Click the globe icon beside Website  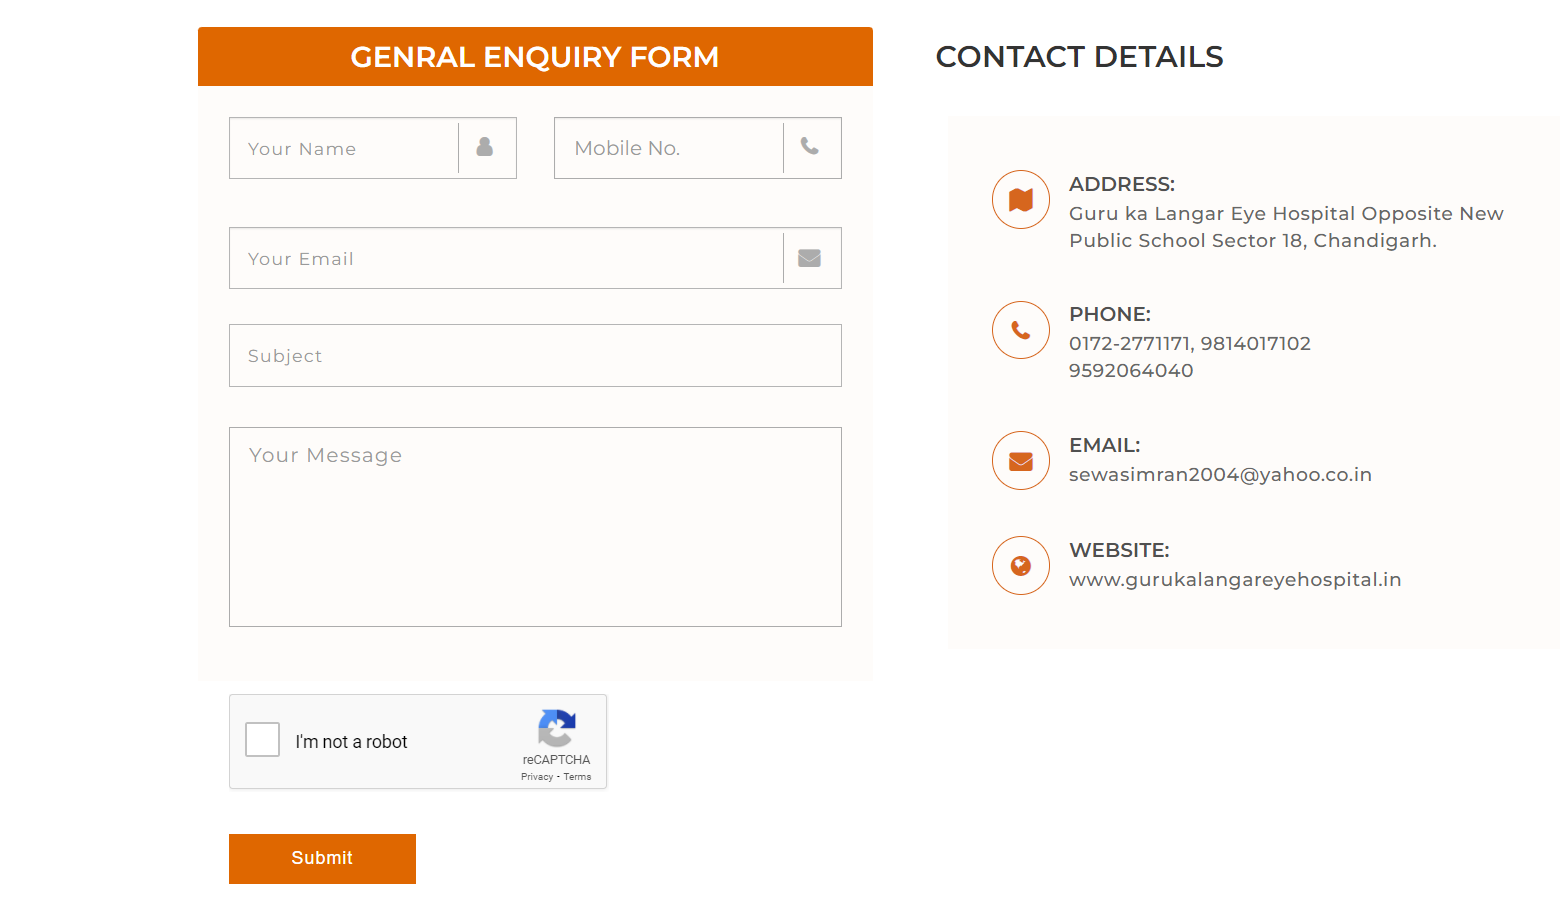click(x=1021, y=566)
